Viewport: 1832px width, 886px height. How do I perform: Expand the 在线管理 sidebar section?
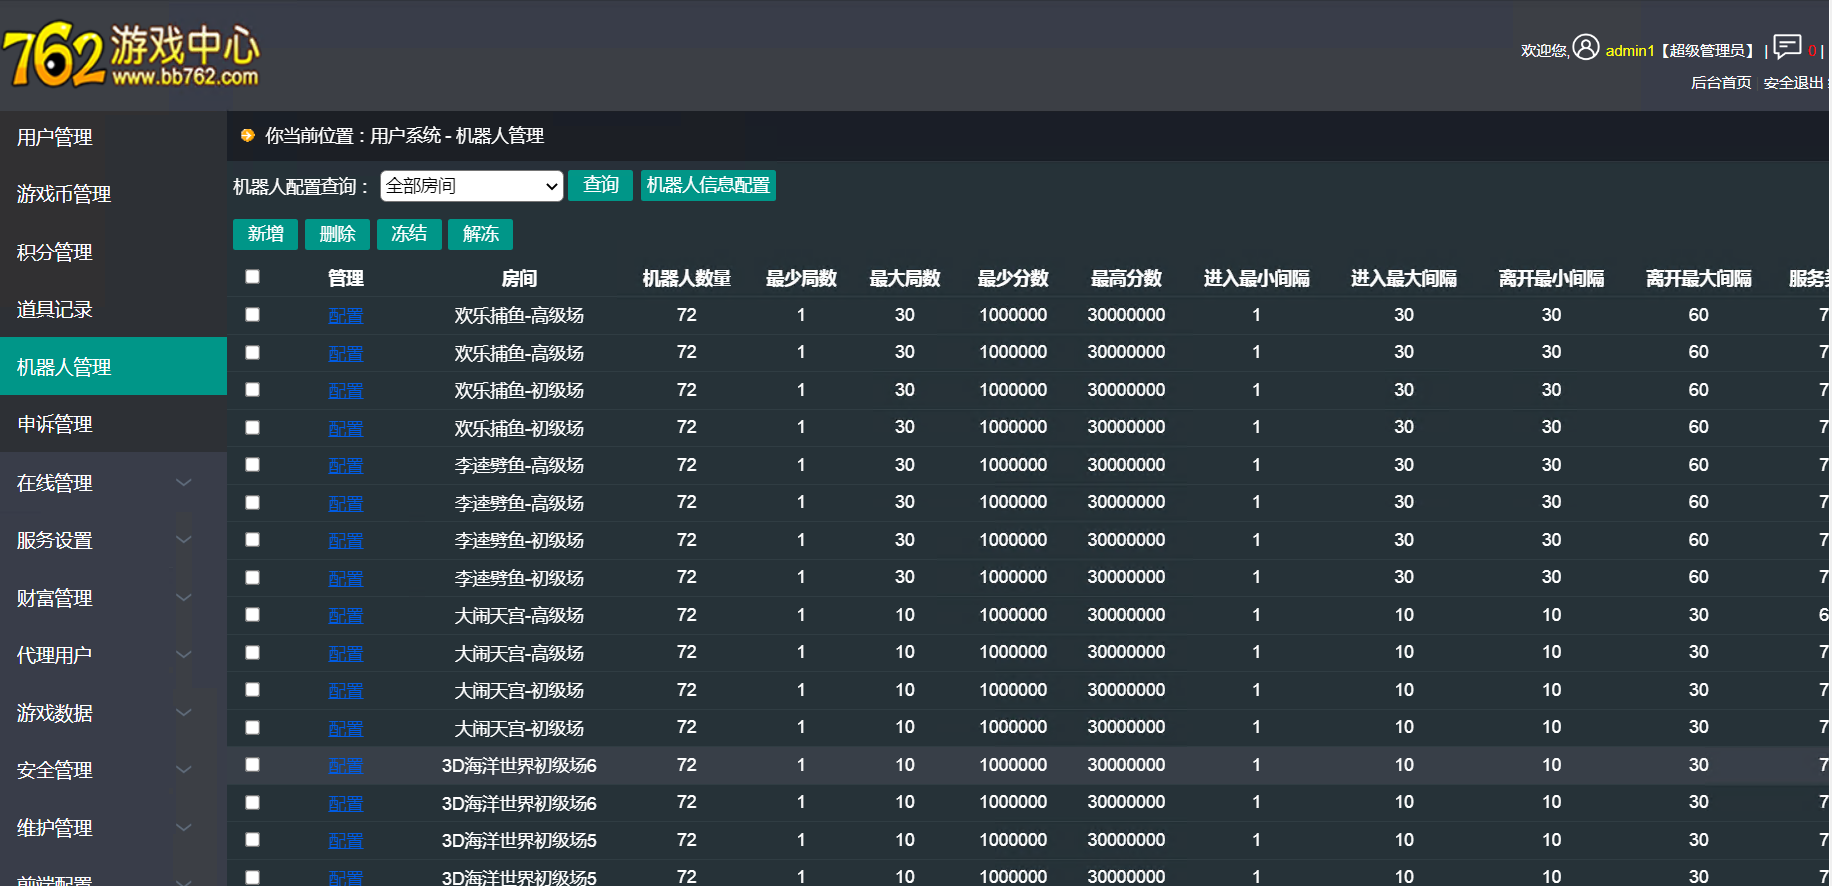(x=183, y=483)
